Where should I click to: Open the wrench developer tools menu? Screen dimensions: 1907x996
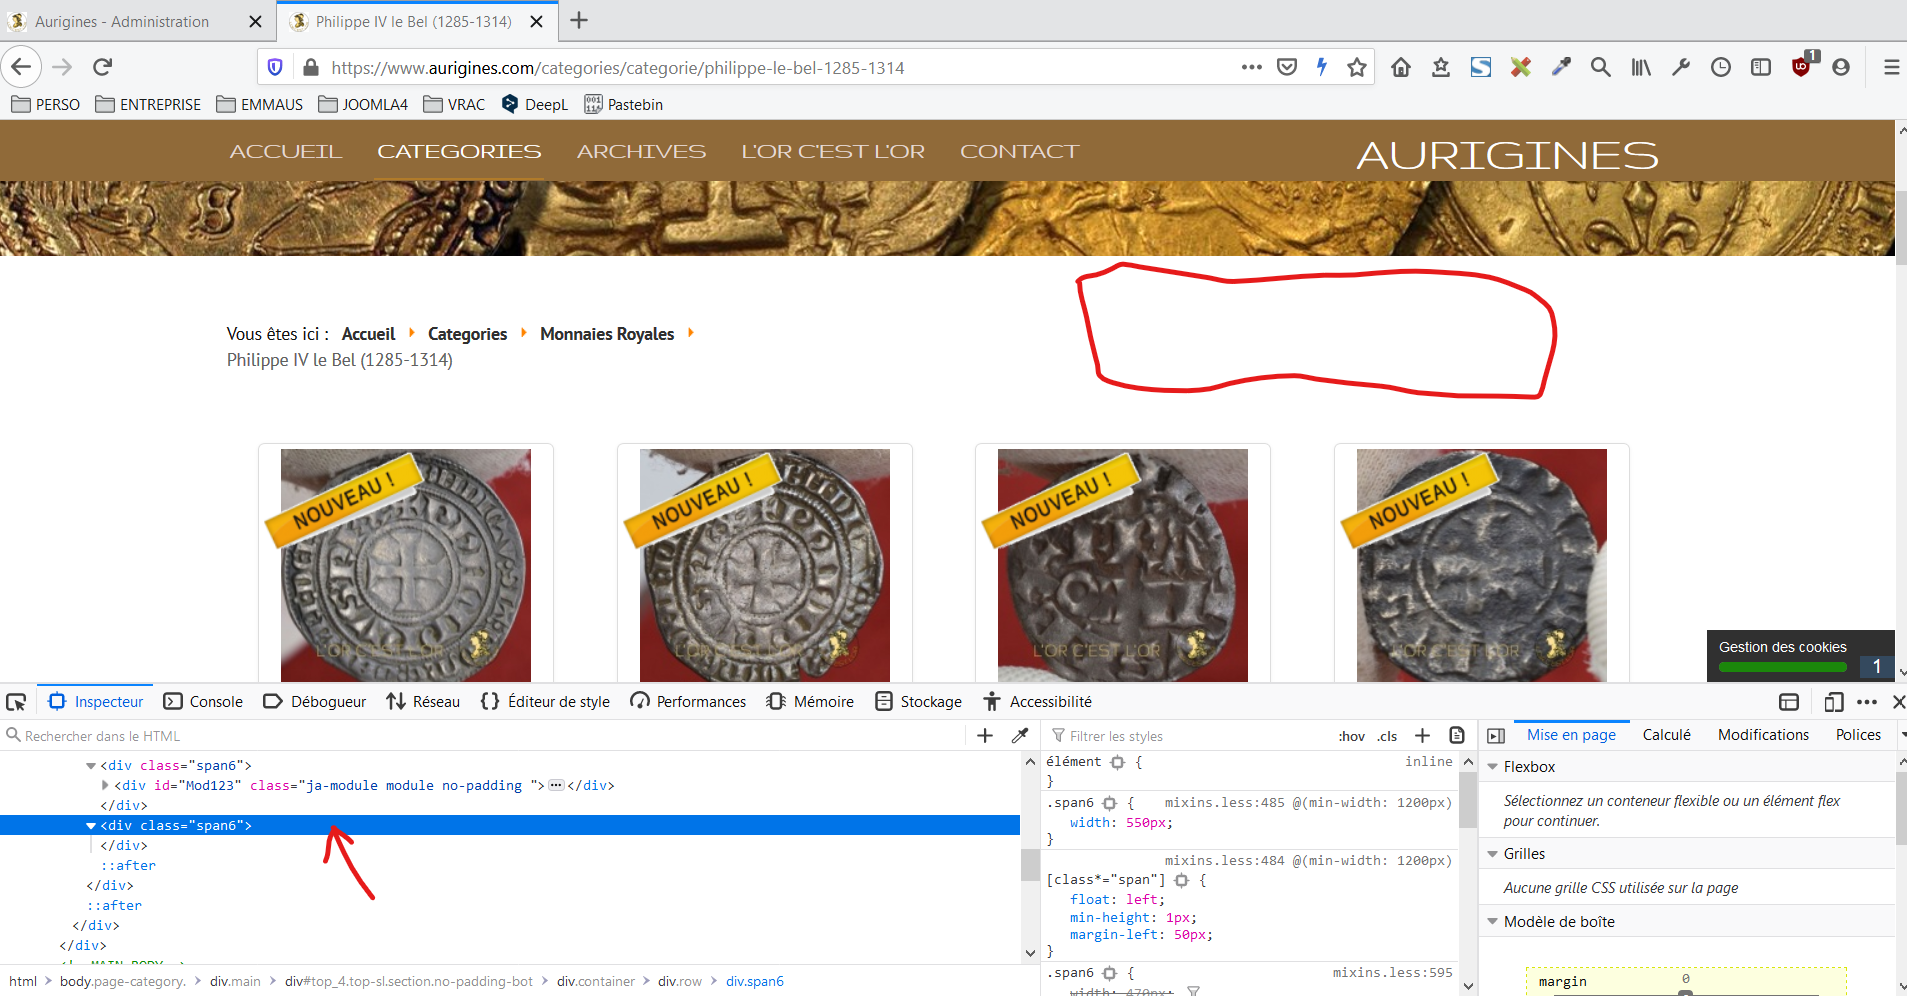pos(1681,67)
